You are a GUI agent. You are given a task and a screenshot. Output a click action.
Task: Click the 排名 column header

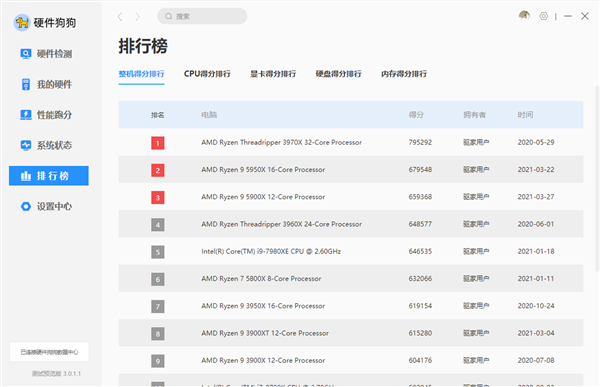point(158,115)
